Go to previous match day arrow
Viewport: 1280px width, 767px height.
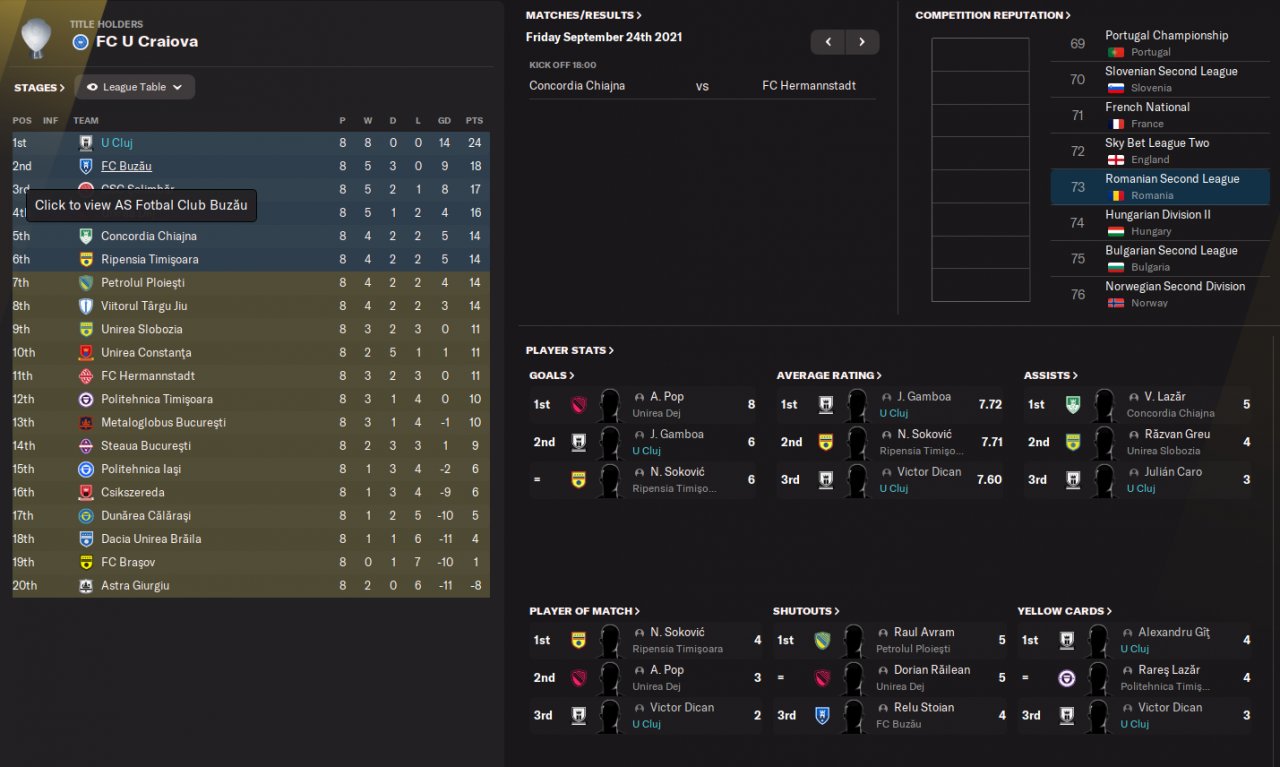pos(828,42)
